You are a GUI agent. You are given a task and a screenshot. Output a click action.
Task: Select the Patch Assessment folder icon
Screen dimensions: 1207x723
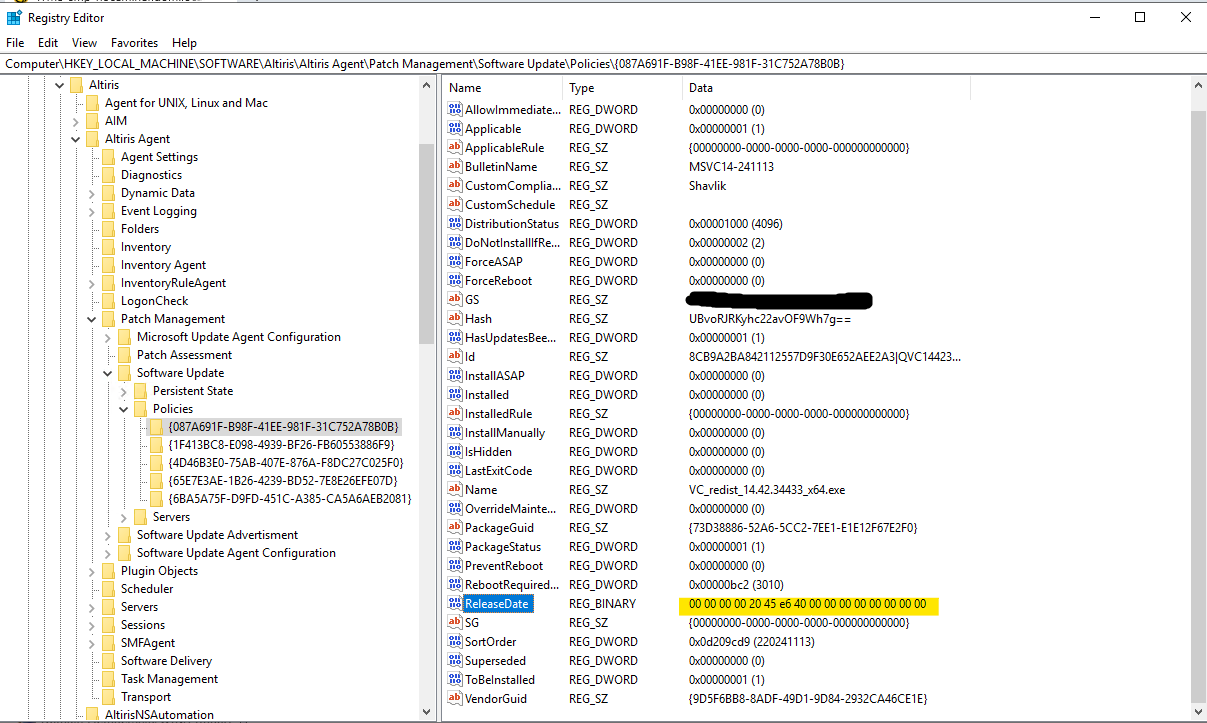(x=125, y=355)
